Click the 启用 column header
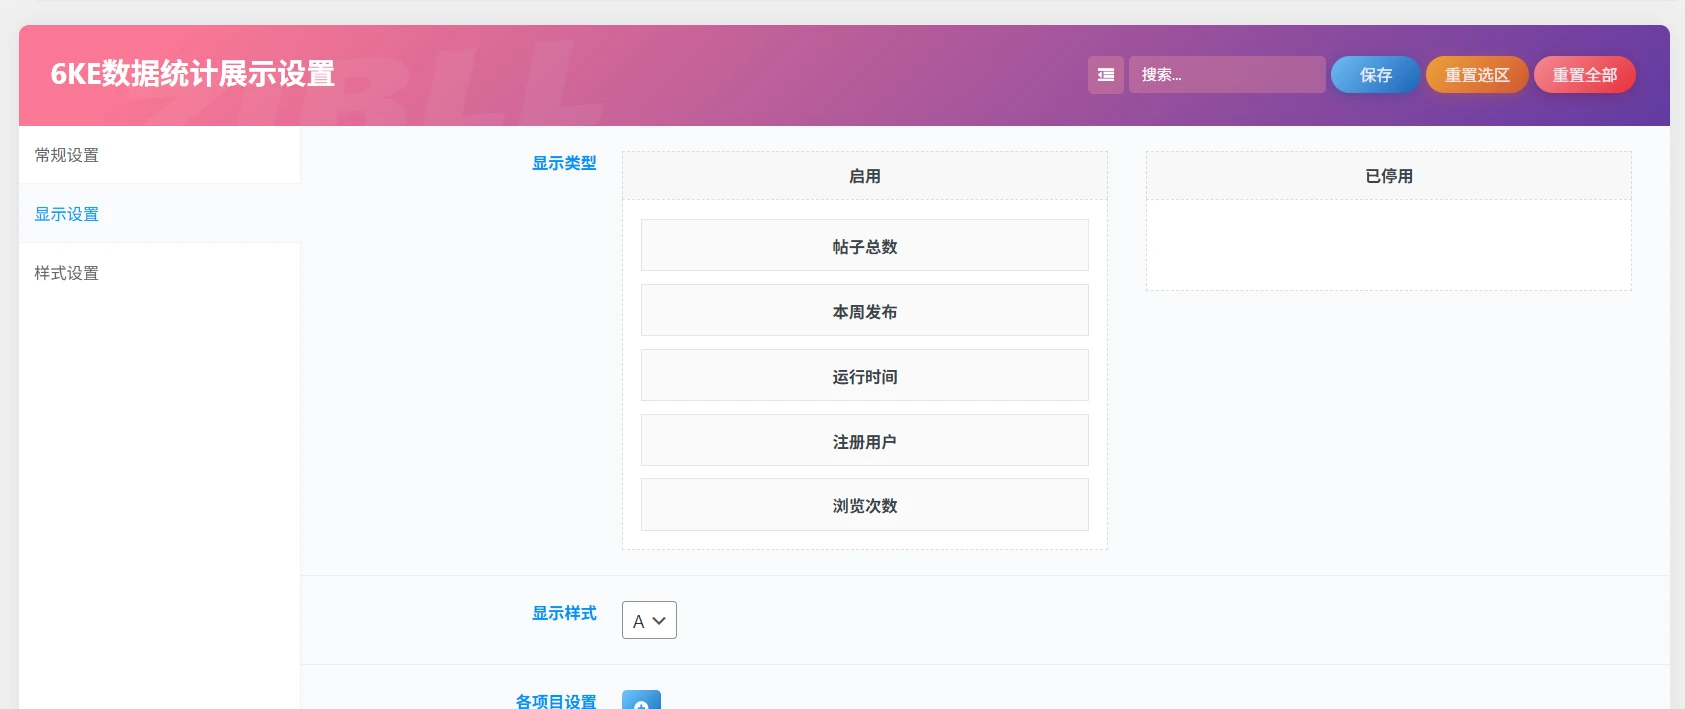Image resolution: width=1685 pixels, height=709 pixels. point(864,176)
